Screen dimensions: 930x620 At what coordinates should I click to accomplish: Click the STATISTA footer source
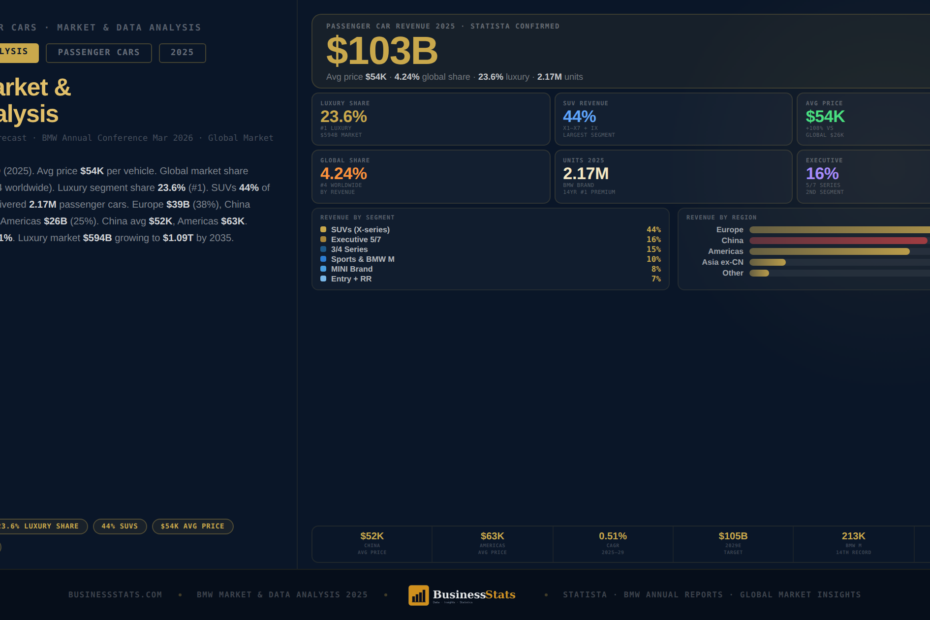[x=585, y=594]
